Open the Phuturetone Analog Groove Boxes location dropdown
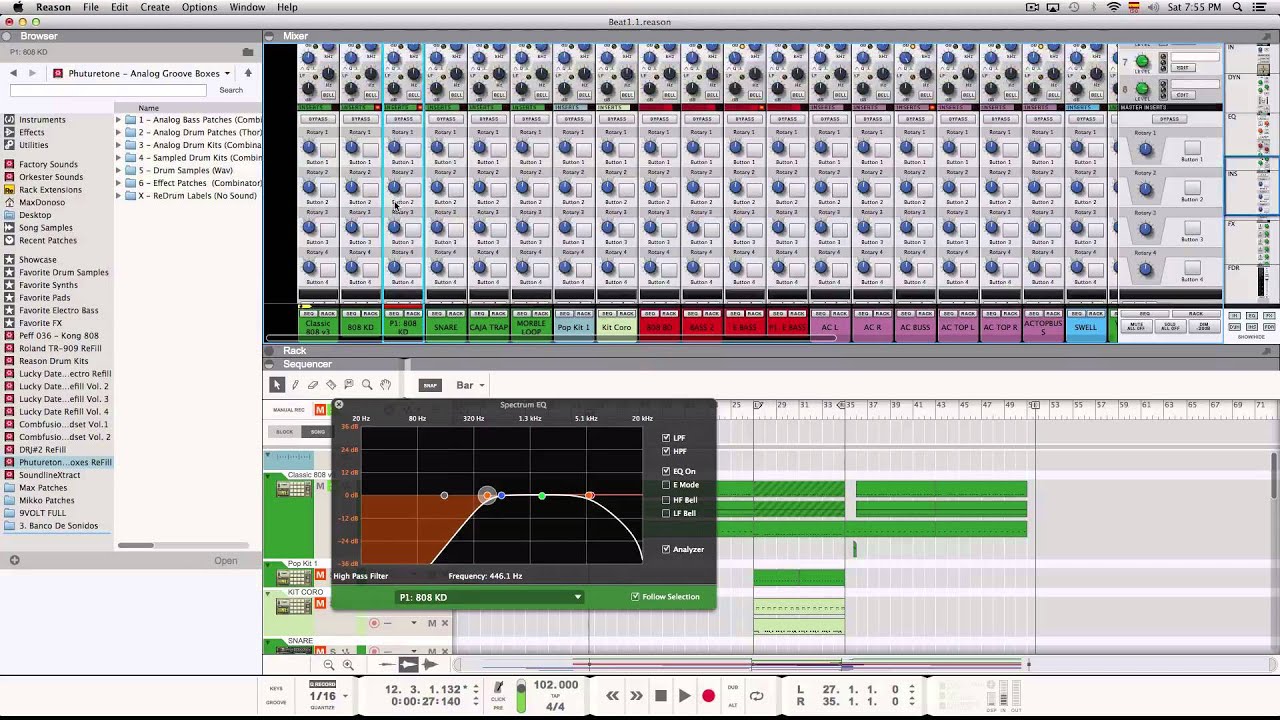Image resolution: width=1280 pixels, height=720 pixels. 142,73
